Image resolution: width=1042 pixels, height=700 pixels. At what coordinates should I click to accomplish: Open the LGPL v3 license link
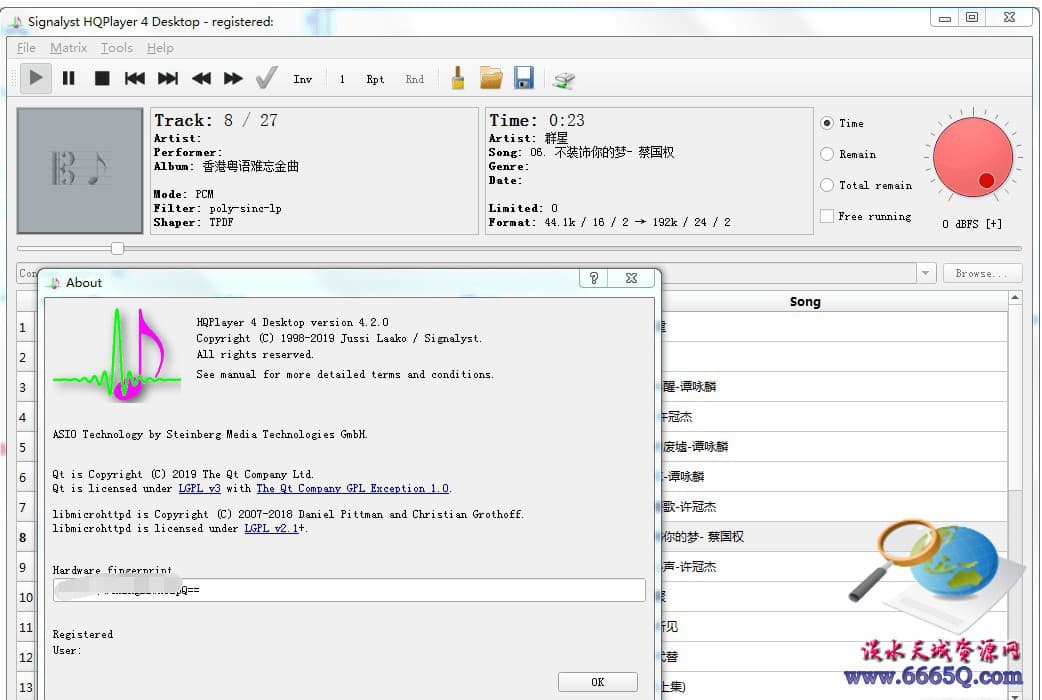tap(199, 489)
